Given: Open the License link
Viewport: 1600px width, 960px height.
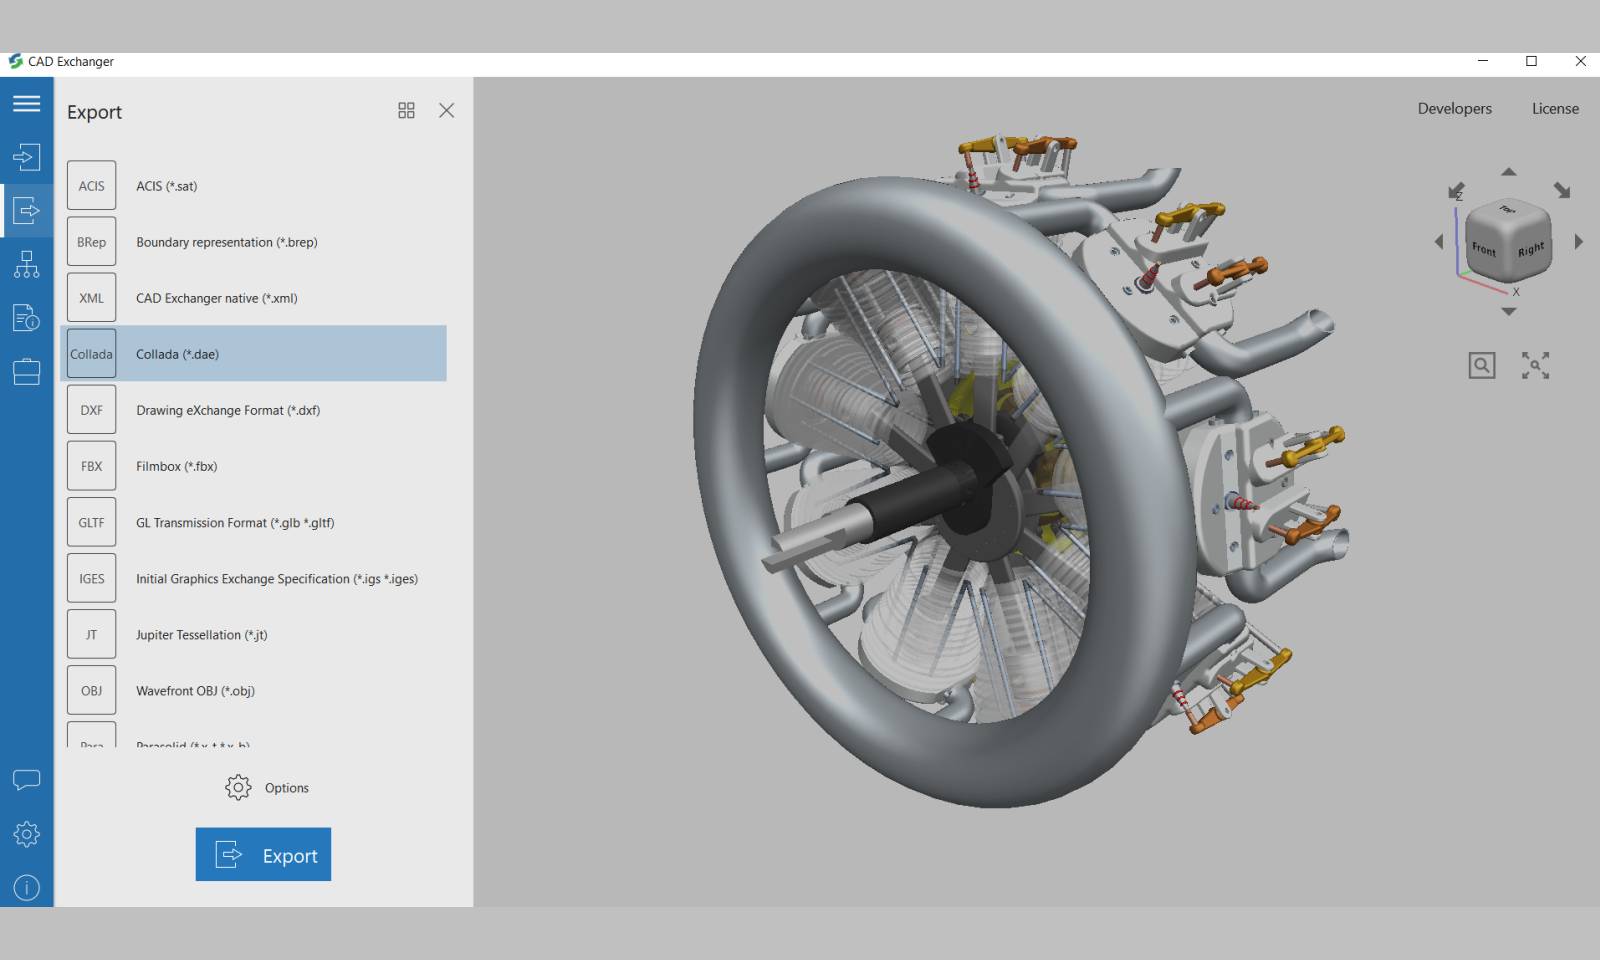Looking at the screenshot, I should (1556, 109).
